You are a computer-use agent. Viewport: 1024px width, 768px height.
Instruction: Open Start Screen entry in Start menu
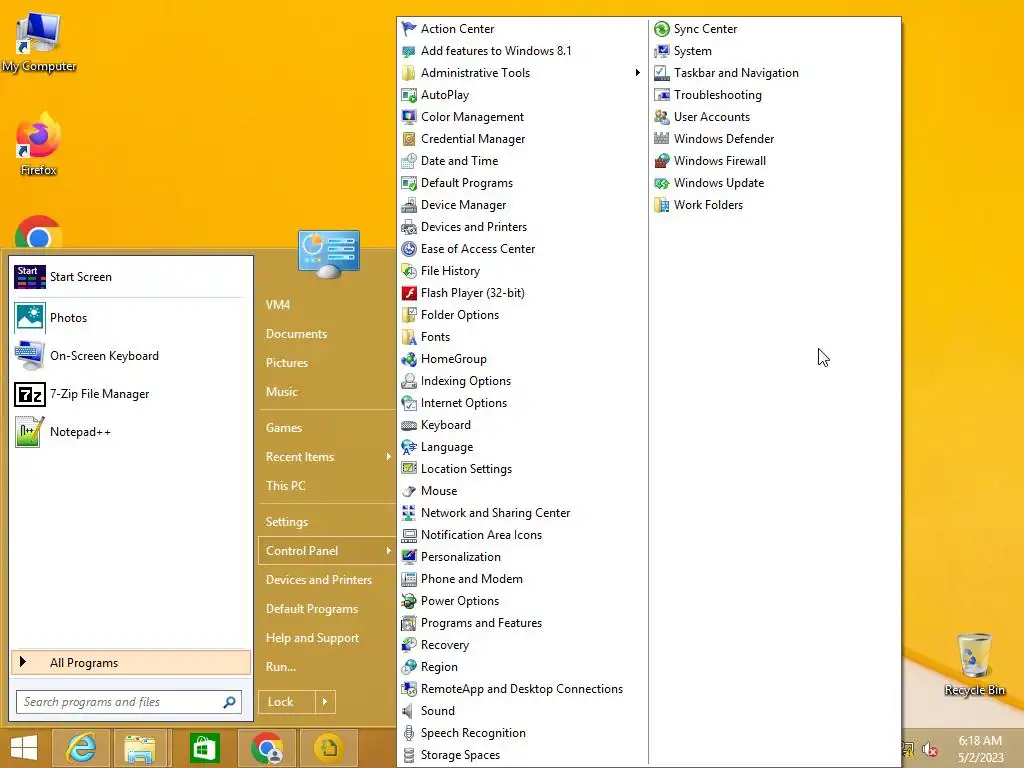129,277
